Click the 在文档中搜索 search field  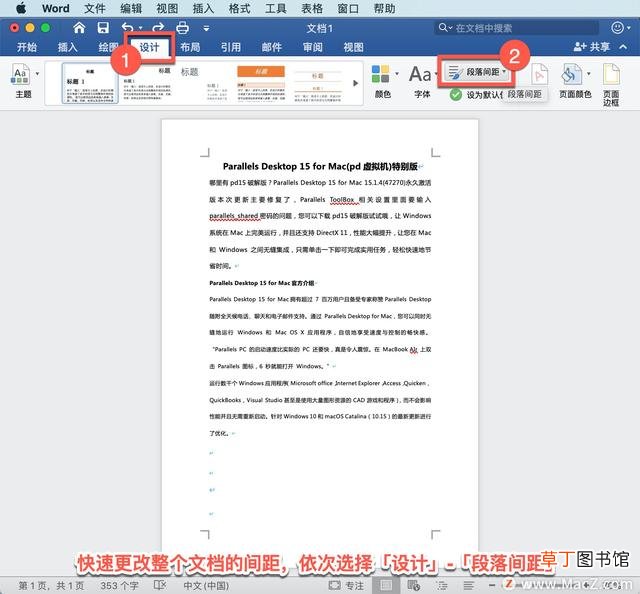pos(516,28)
